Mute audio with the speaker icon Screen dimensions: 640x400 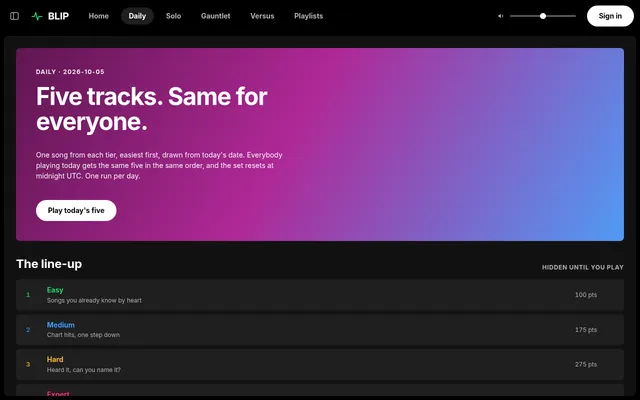click(x=500, y=16)
